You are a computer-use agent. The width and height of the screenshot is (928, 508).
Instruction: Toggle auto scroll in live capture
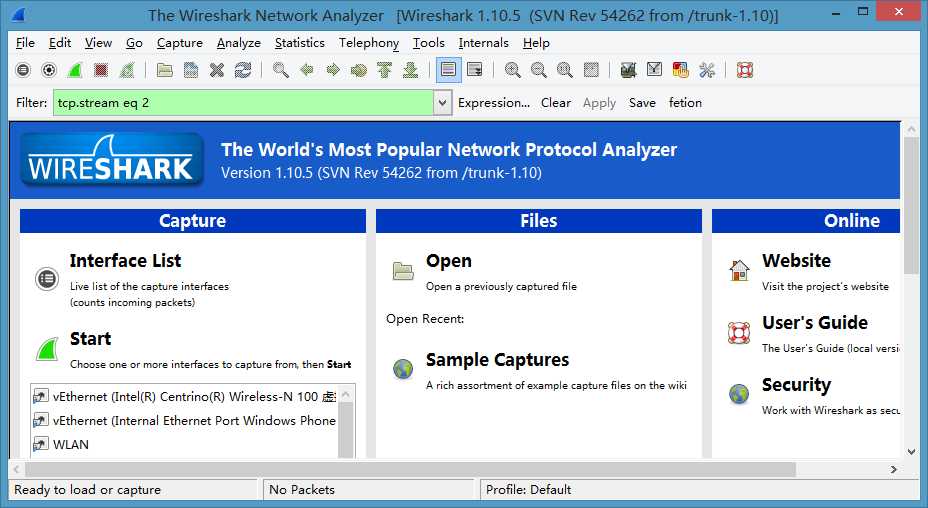tap(475, 70)
